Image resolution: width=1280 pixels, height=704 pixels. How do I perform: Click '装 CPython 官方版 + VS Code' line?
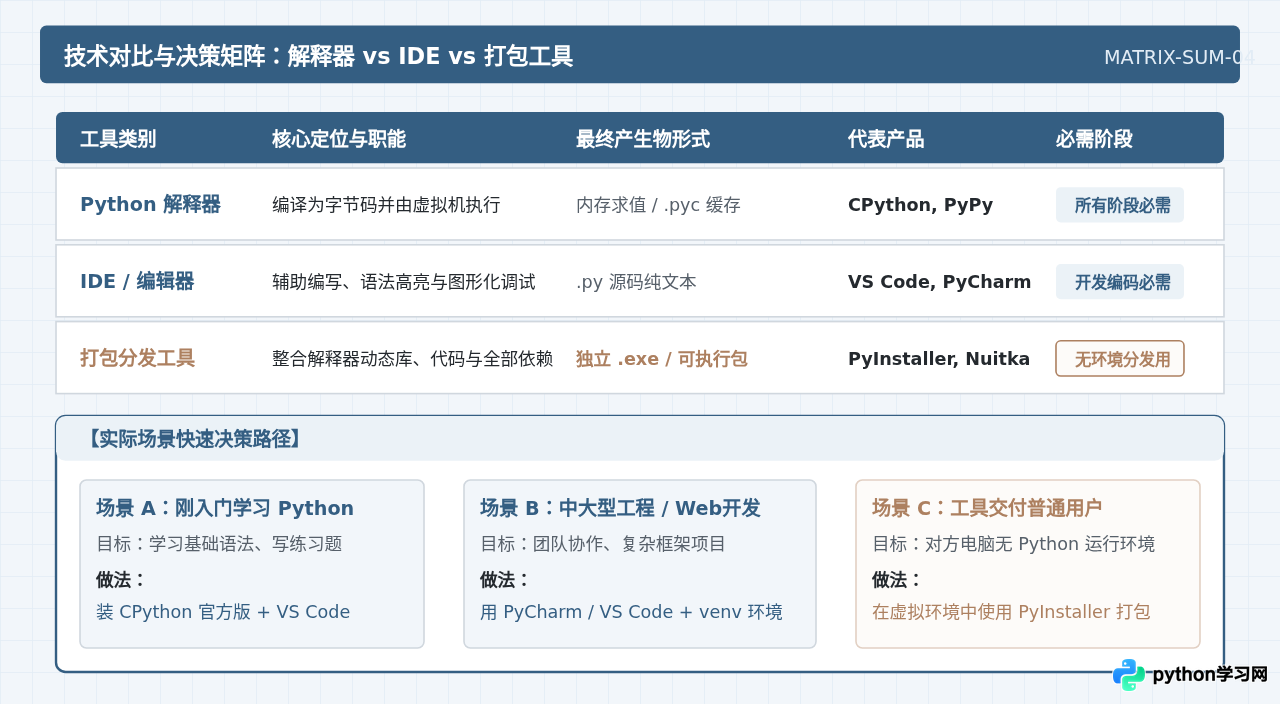(x=223, y=612)
